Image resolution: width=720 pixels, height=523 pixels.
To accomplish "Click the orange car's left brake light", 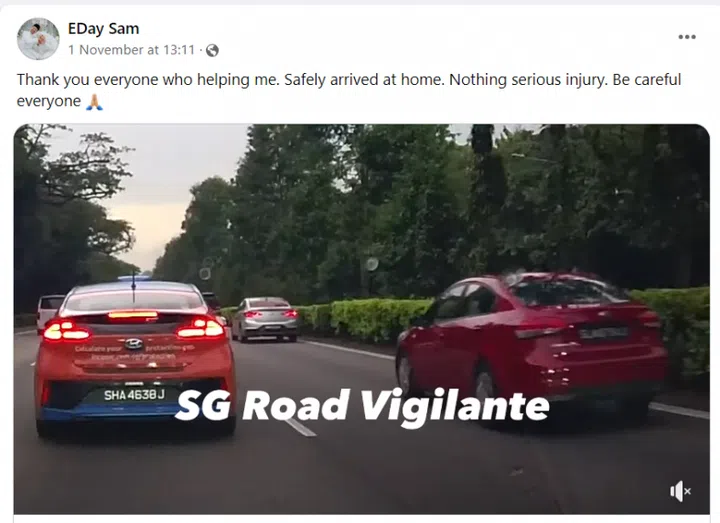I will [66, 331].
